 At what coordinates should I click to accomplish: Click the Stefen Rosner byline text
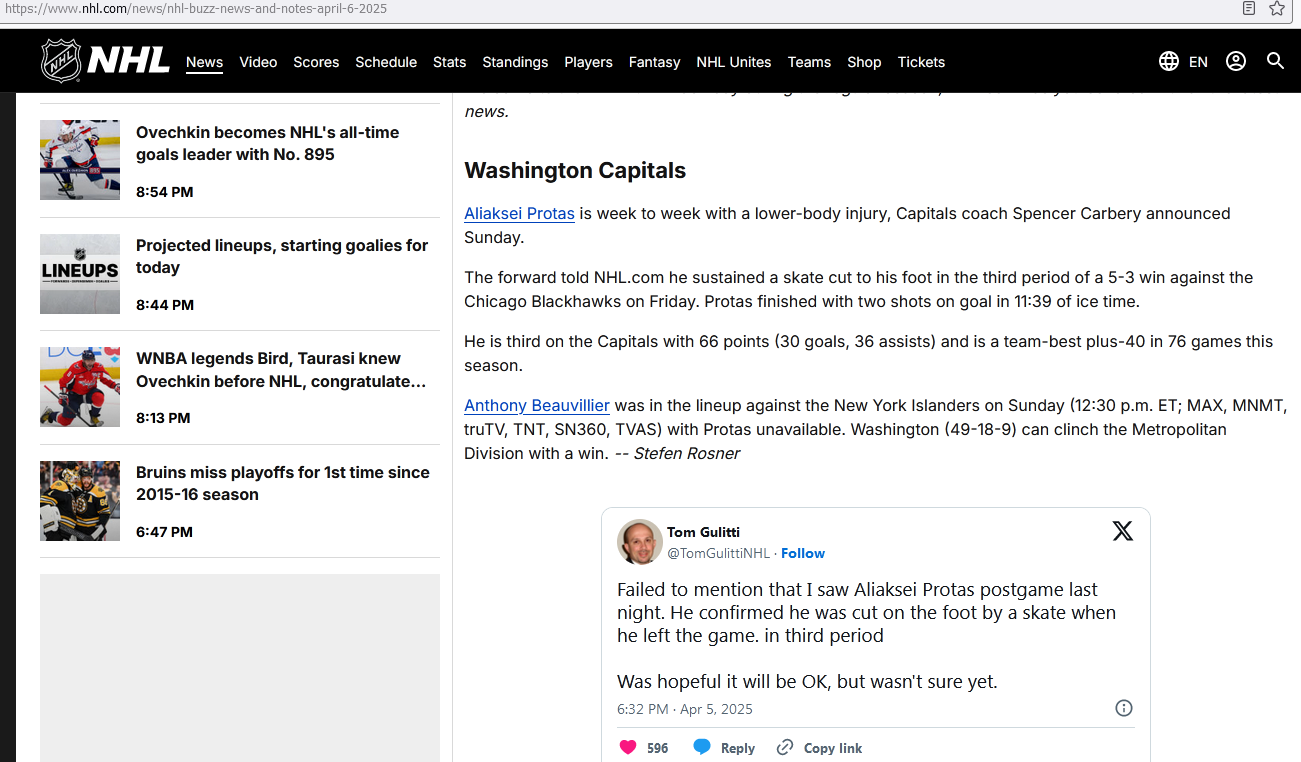pyautogui.click(x=686, y=453)
